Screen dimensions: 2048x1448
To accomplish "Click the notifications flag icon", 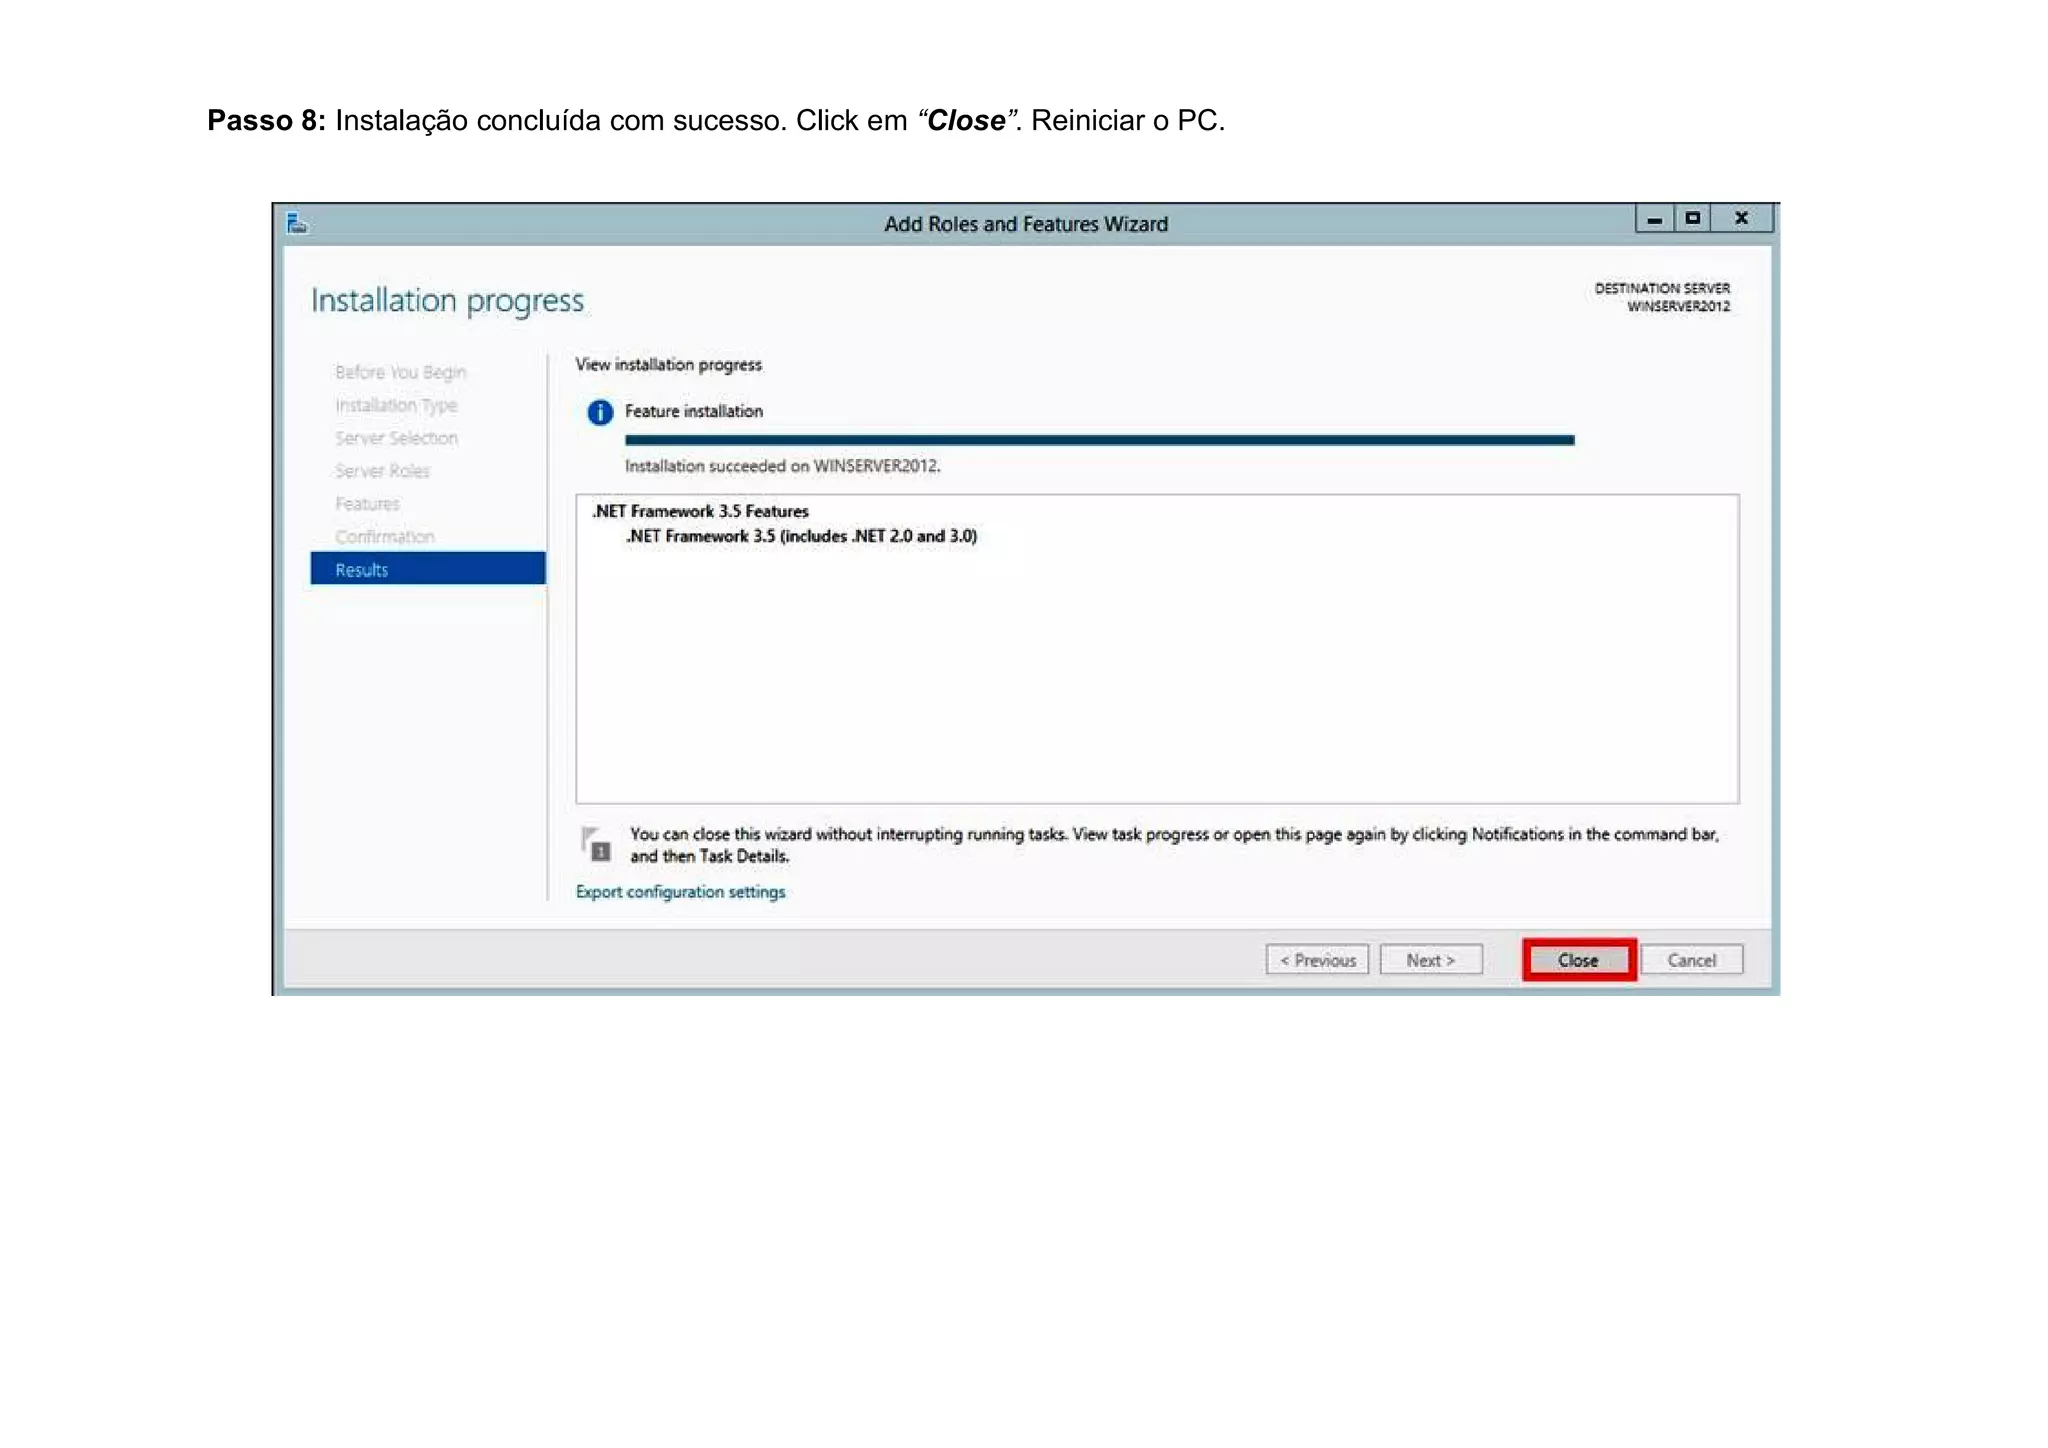I will tap(596, 844).
